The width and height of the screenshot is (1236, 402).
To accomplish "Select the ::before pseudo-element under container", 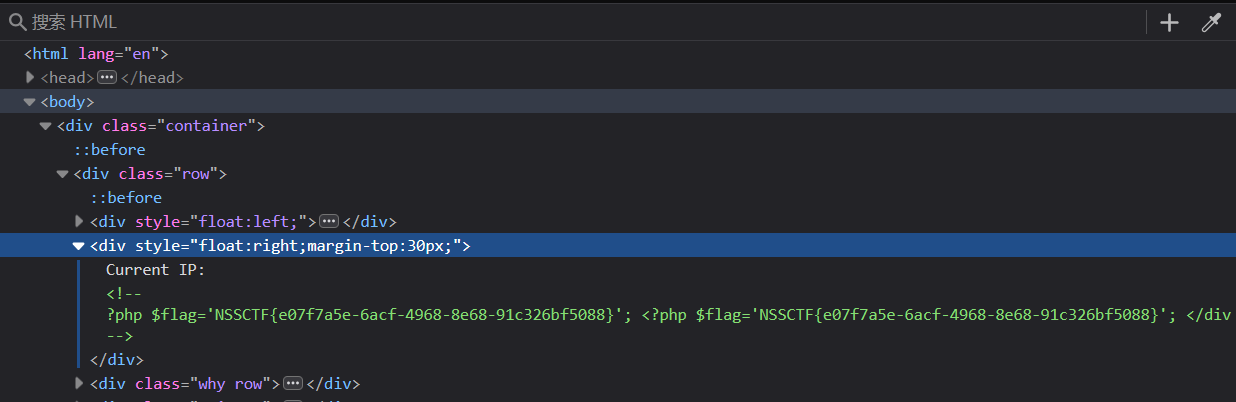I will pos(109,150).
